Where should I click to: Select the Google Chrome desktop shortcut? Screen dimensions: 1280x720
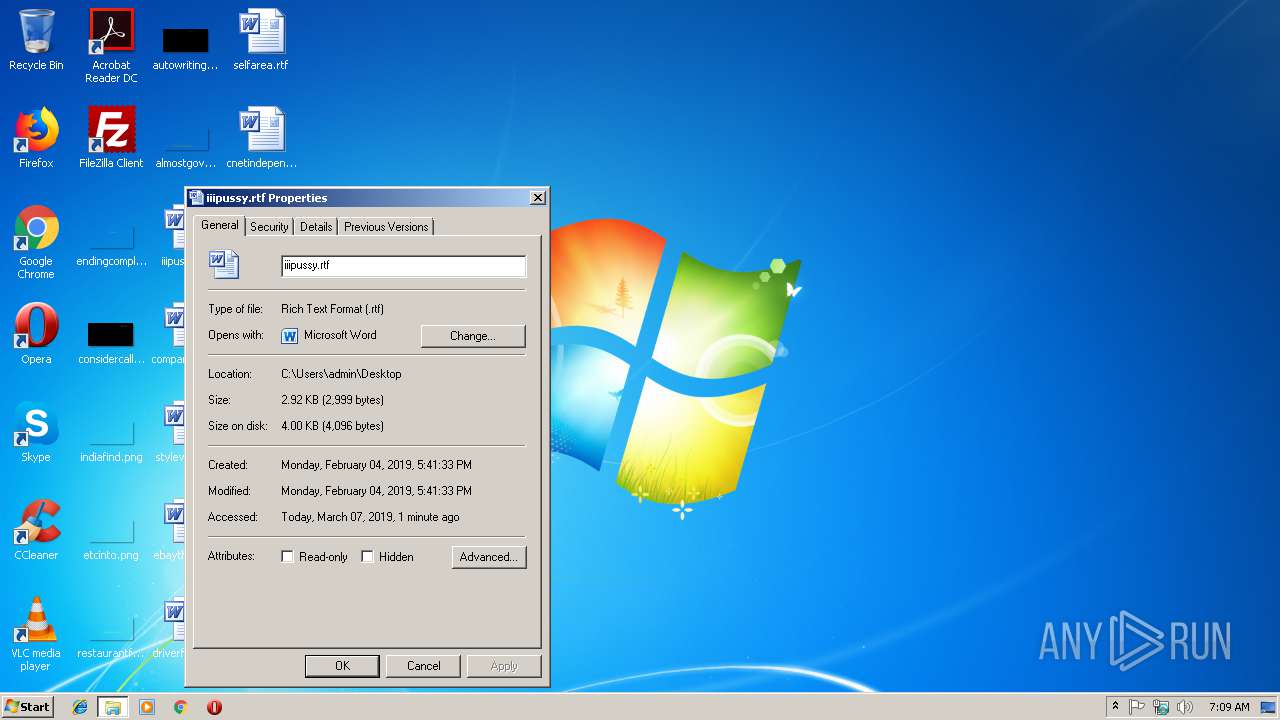(36, 242)
